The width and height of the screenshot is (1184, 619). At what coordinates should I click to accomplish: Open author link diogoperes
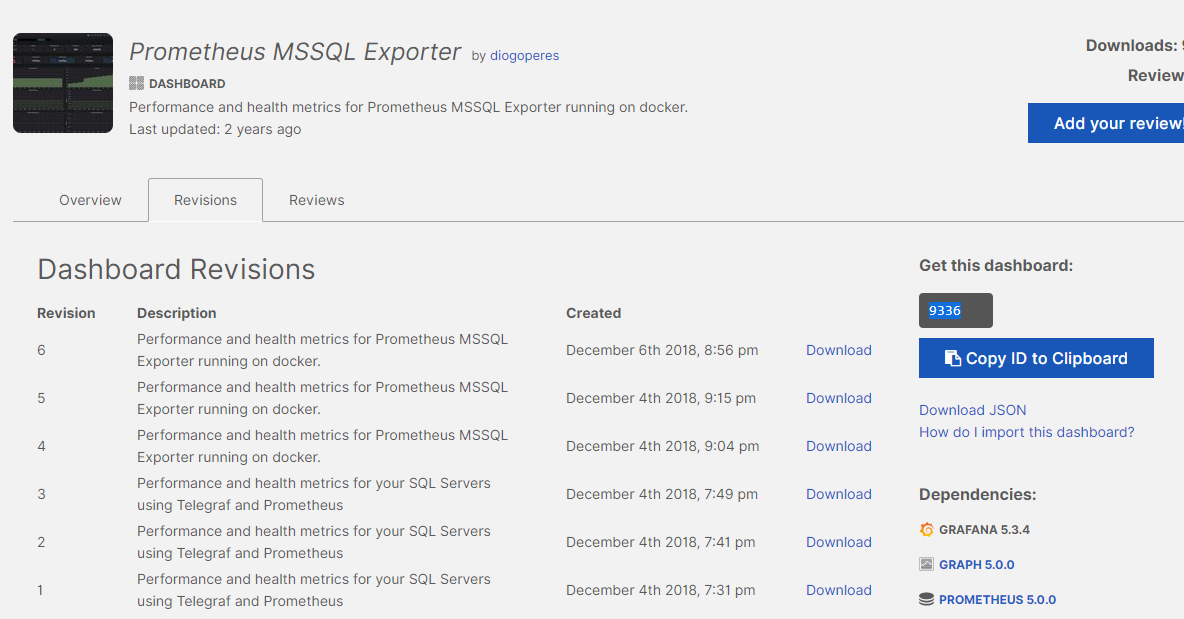click(x=524, y=56)
